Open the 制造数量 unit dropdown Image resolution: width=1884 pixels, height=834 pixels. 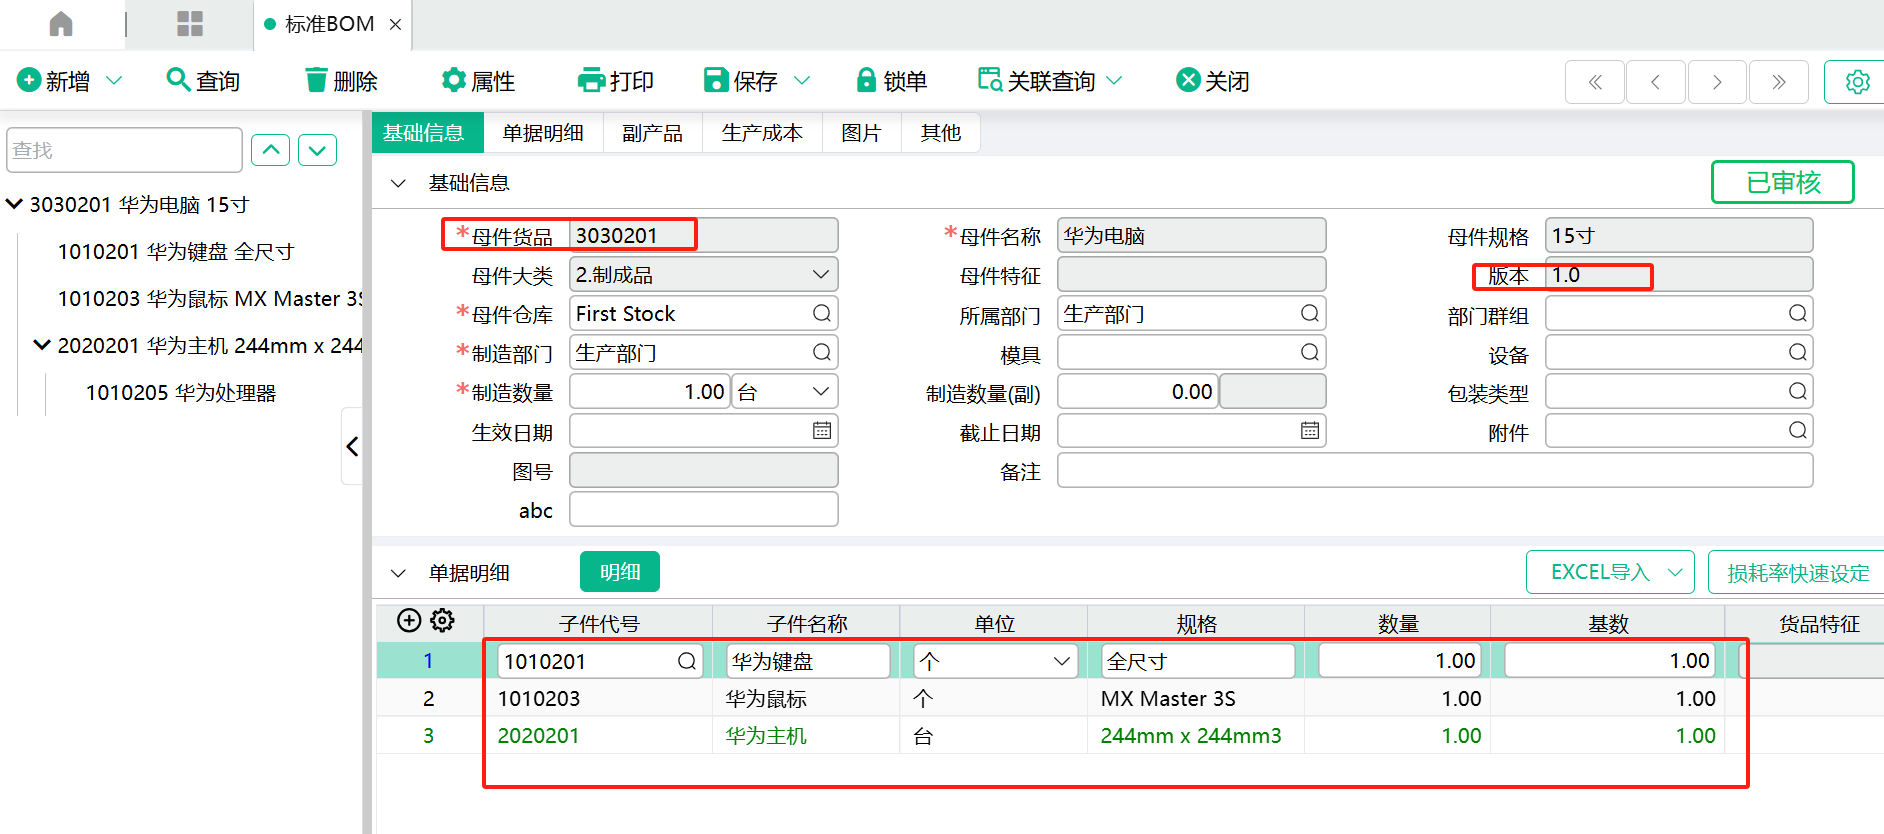tap(821, 391)
